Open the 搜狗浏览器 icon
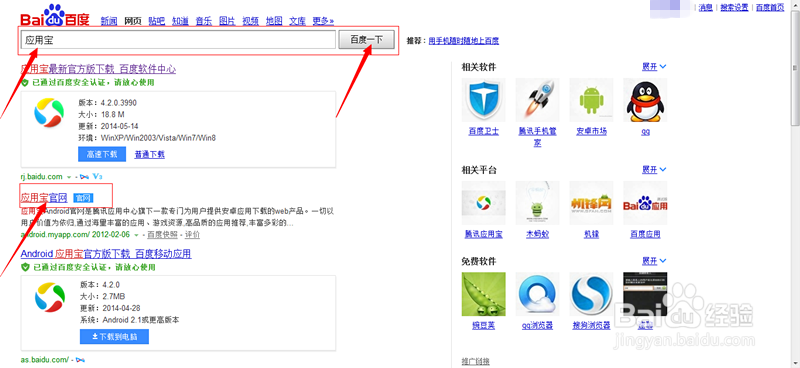This screenshot has height=368, width=800. click(x=591, y=295)
